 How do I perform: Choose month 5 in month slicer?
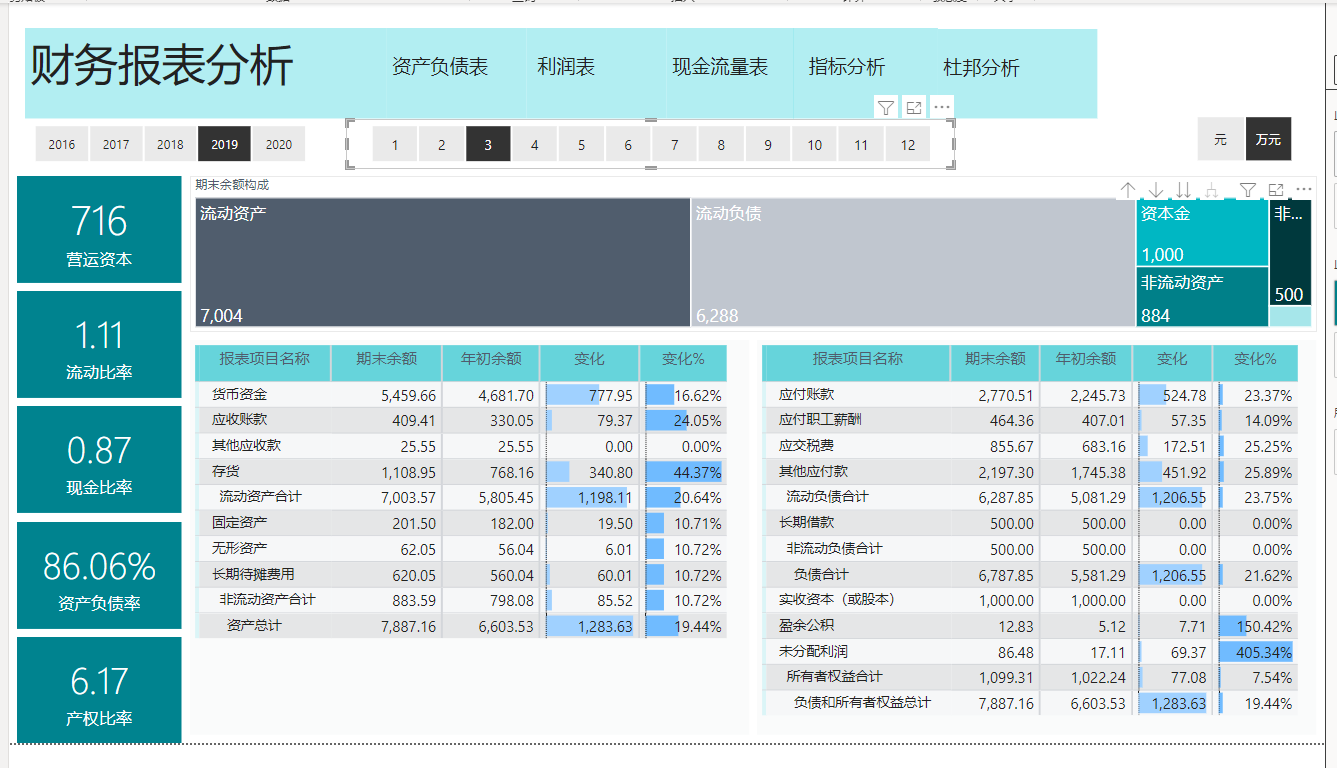point(581,144)
